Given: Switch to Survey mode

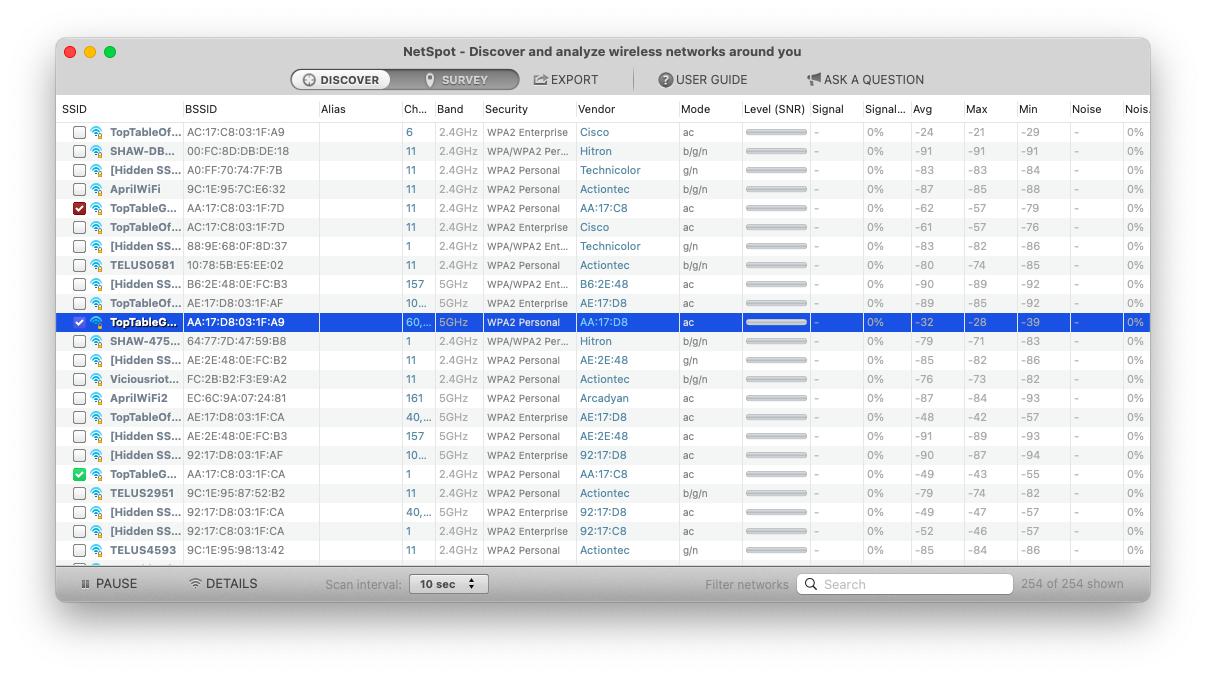Looking at the screenshot, I should click(456, 80).
